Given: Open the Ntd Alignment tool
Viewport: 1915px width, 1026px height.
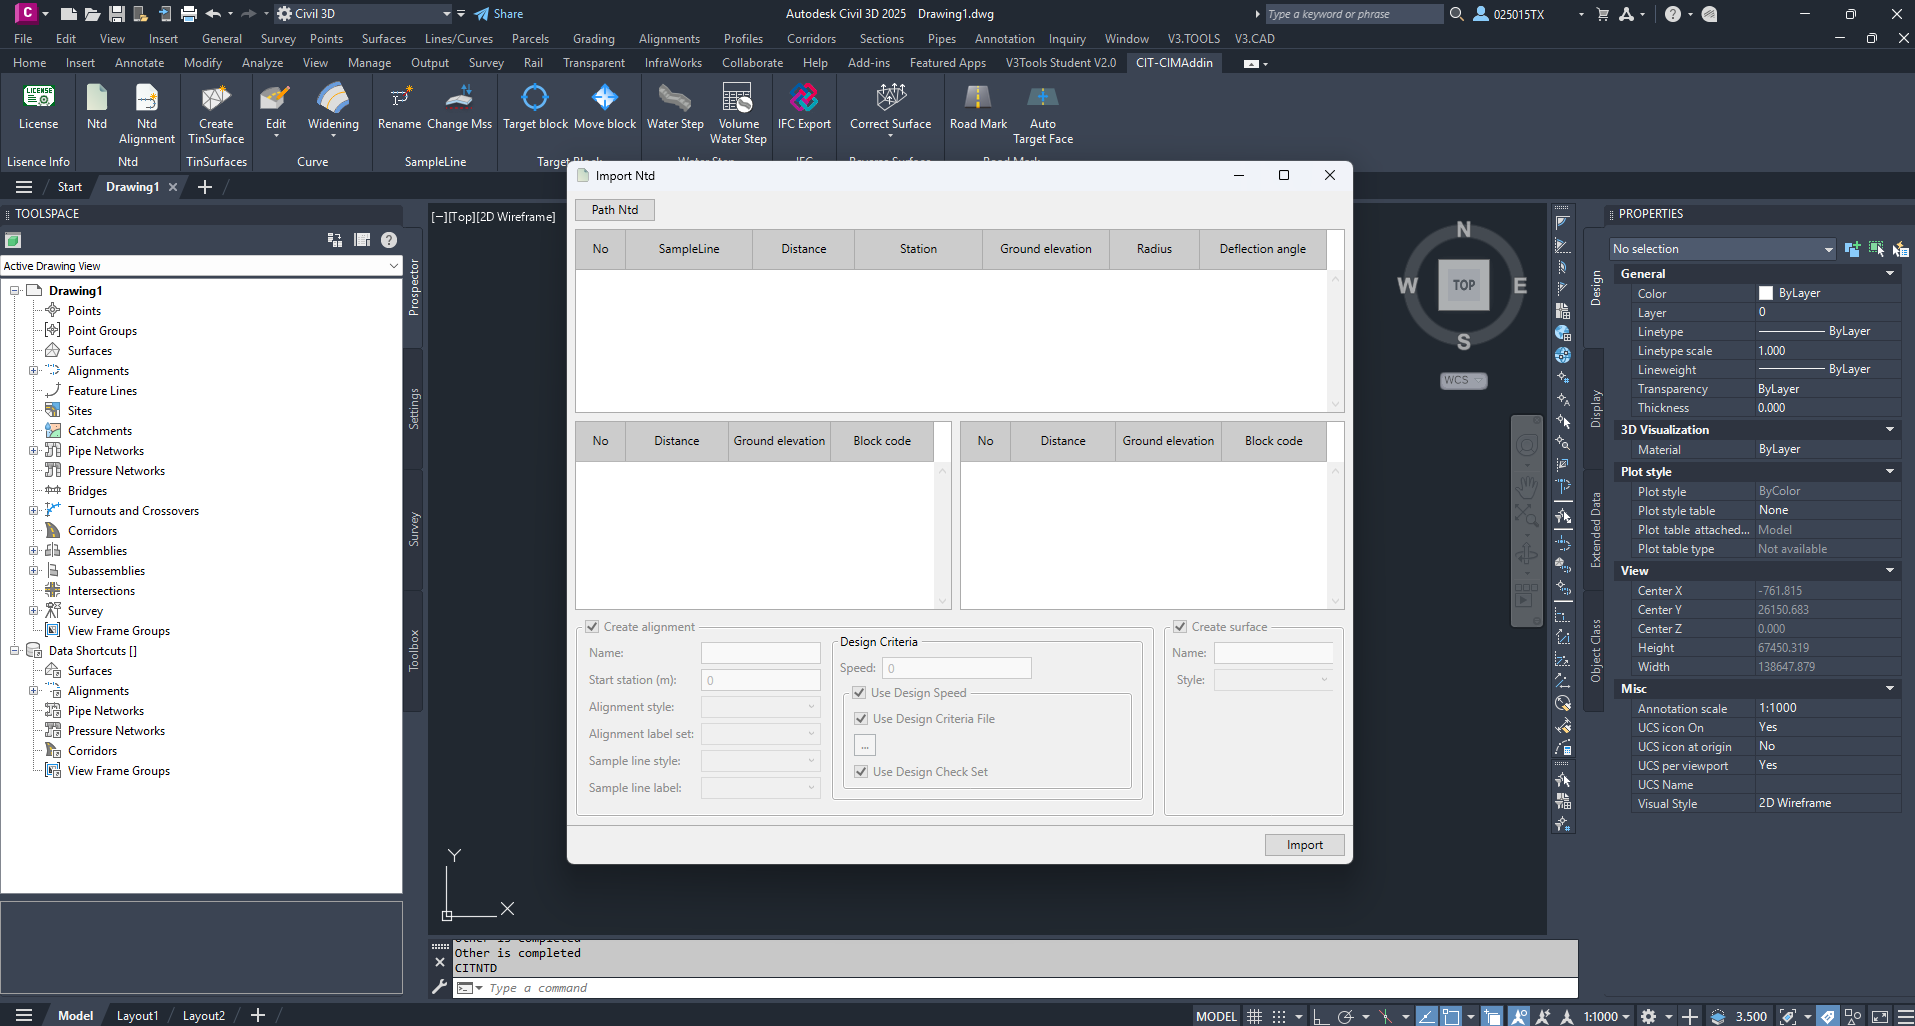Looking at the screenshot, I should [x=147, y=114].
